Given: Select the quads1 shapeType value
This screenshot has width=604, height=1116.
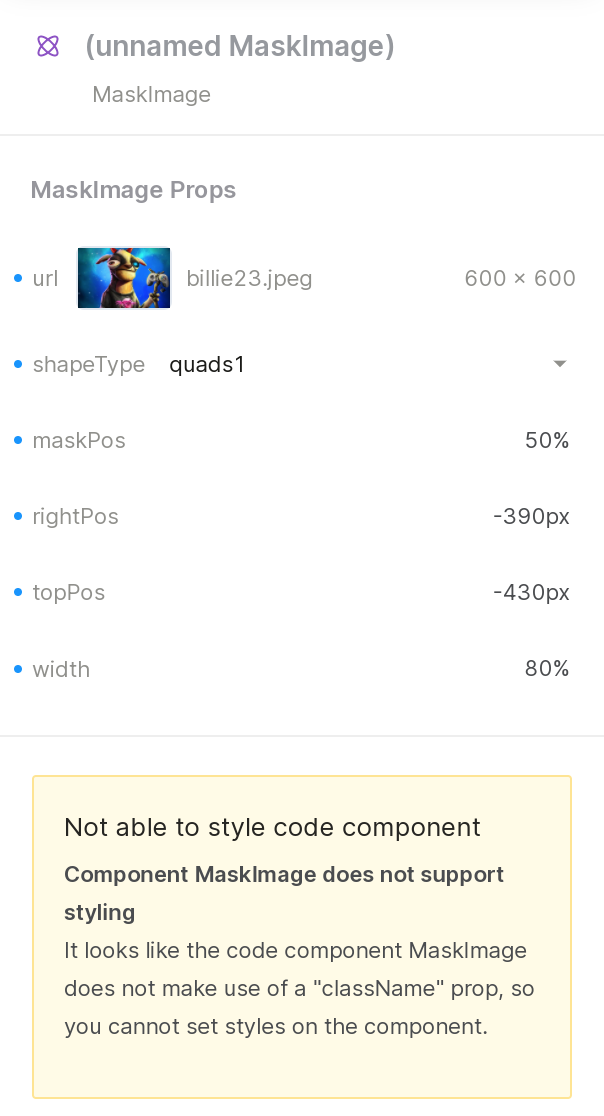Looking at the screenshot, I should 207,365.
